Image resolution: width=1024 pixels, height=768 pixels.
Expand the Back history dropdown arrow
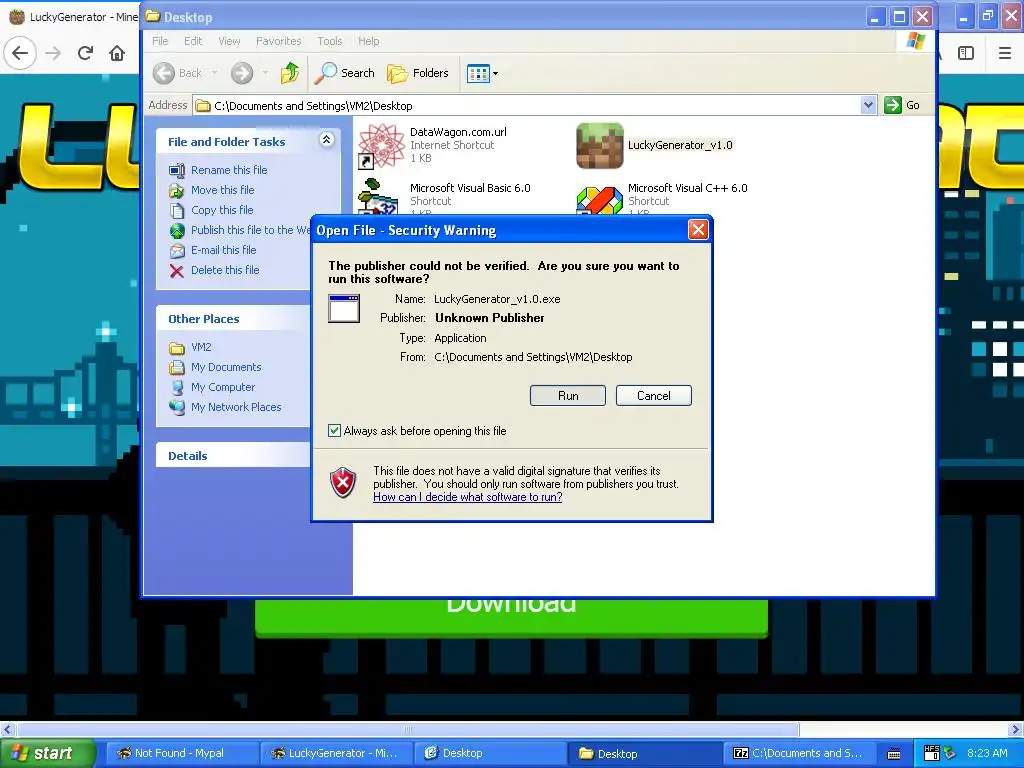(214, 73)
